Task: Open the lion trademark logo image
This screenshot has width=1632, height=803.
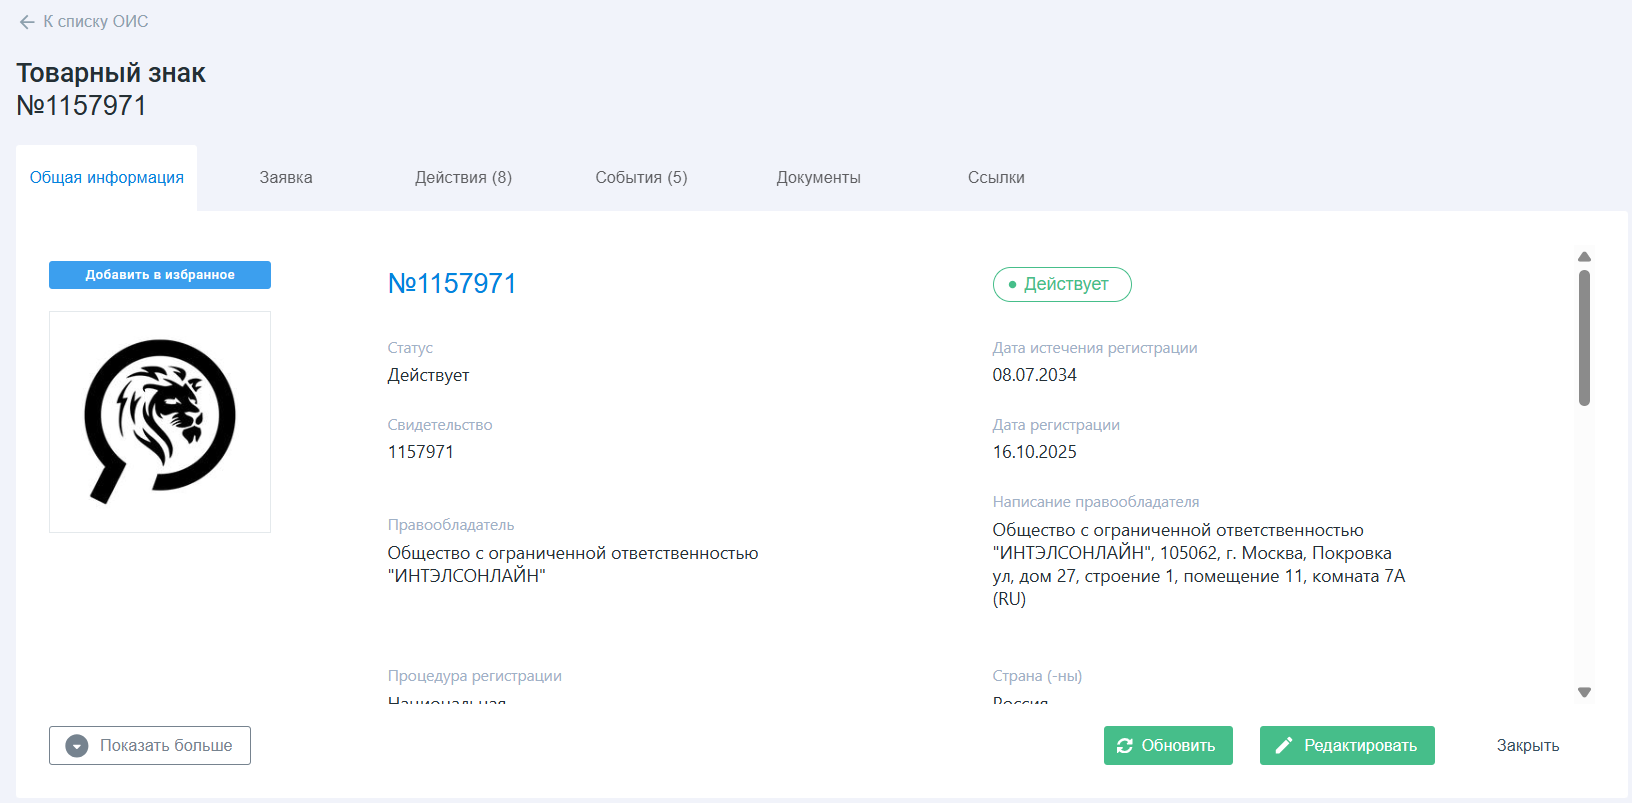Action: [160, 421]
